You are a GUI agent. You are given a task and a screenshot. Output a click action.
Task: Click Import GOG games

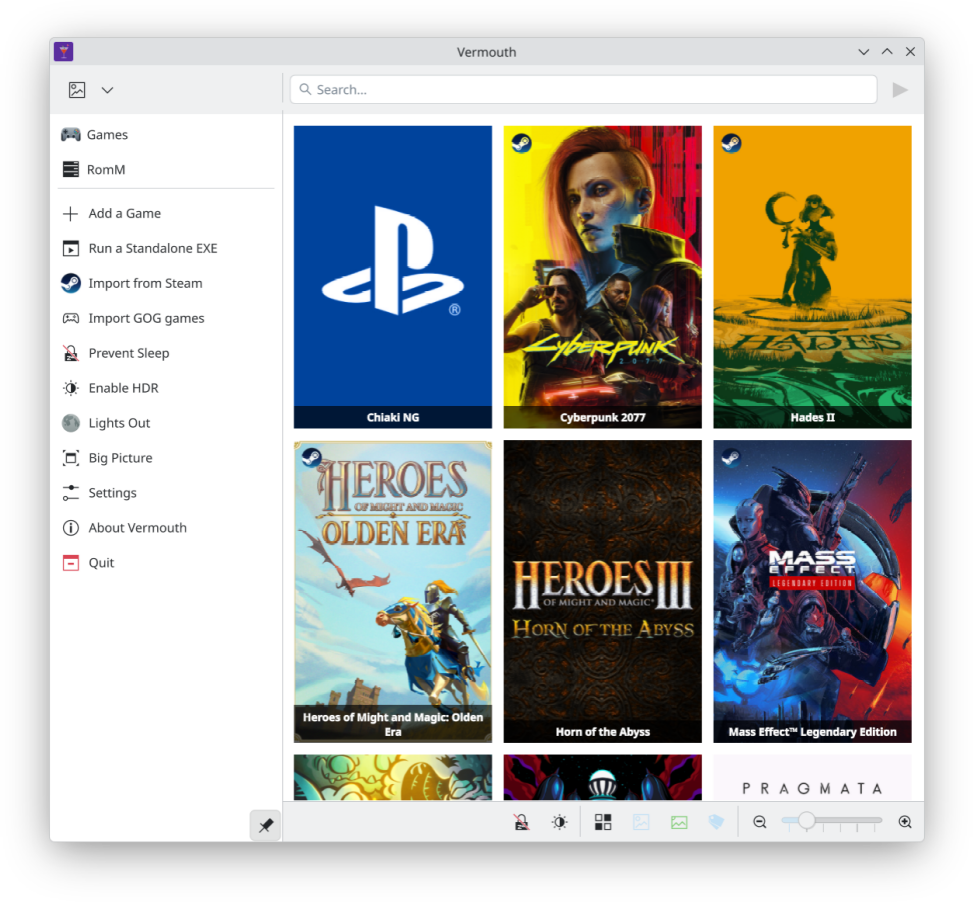166,318
